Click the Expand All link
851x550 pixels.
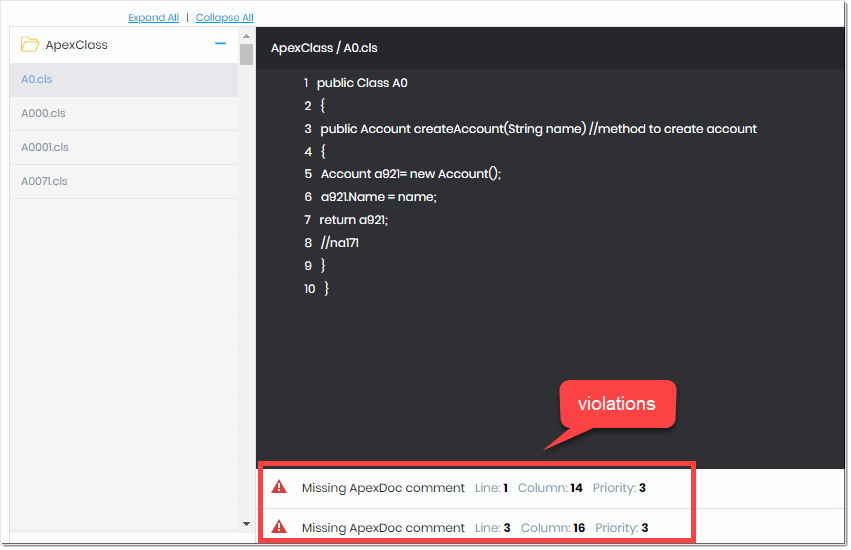[153, 18]
